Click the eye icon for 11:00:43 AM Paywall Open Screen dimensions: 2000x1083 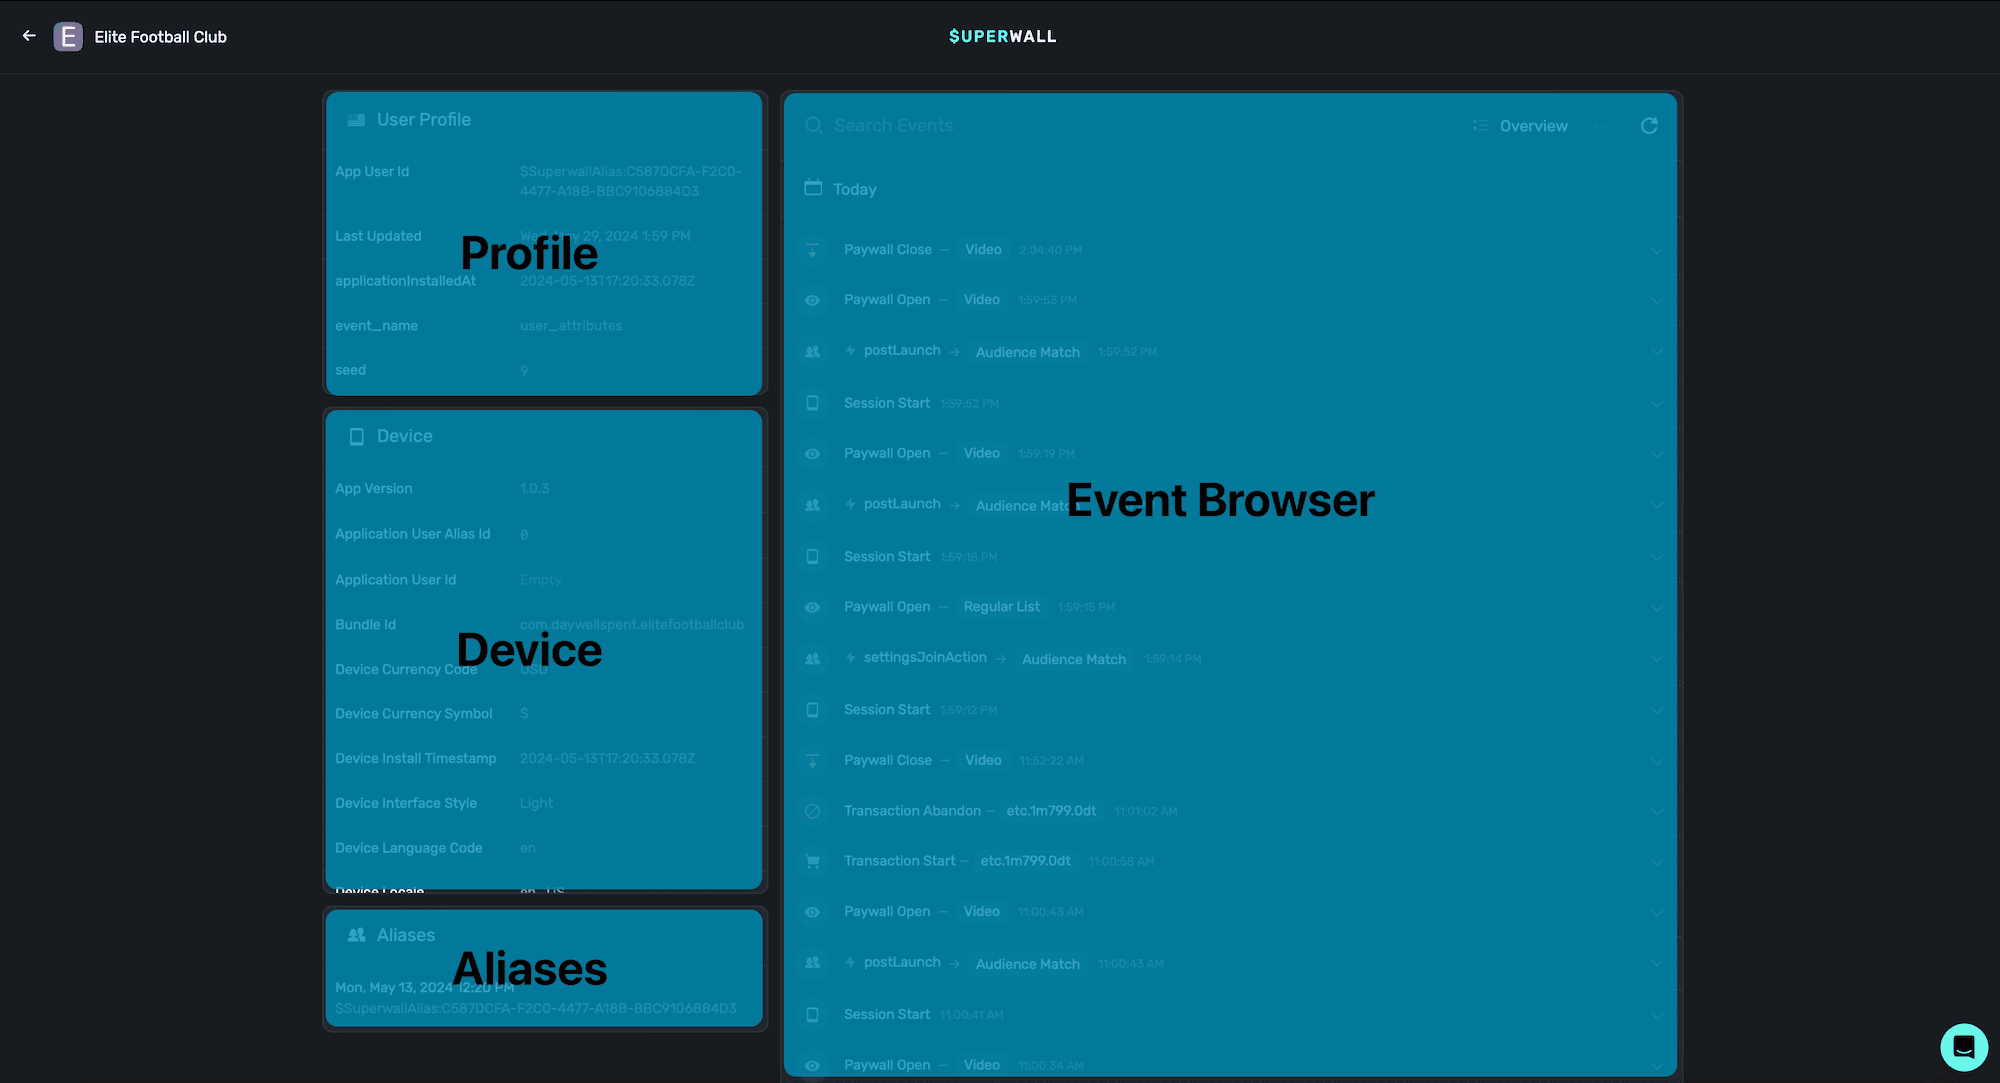[x=813, y=912]
